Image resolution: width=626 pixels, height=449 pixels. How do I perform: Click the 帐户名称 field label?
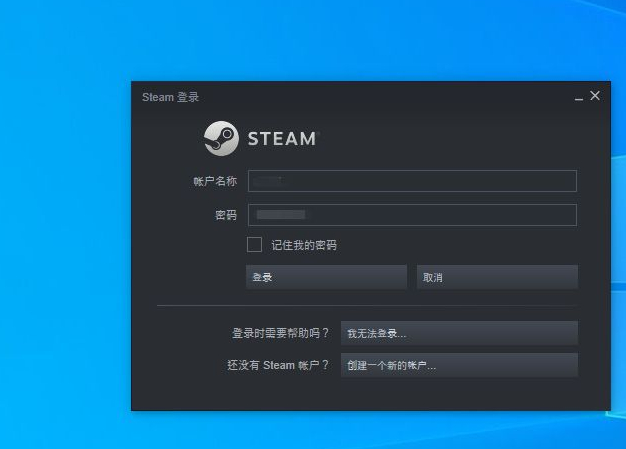tap(215, 181)
